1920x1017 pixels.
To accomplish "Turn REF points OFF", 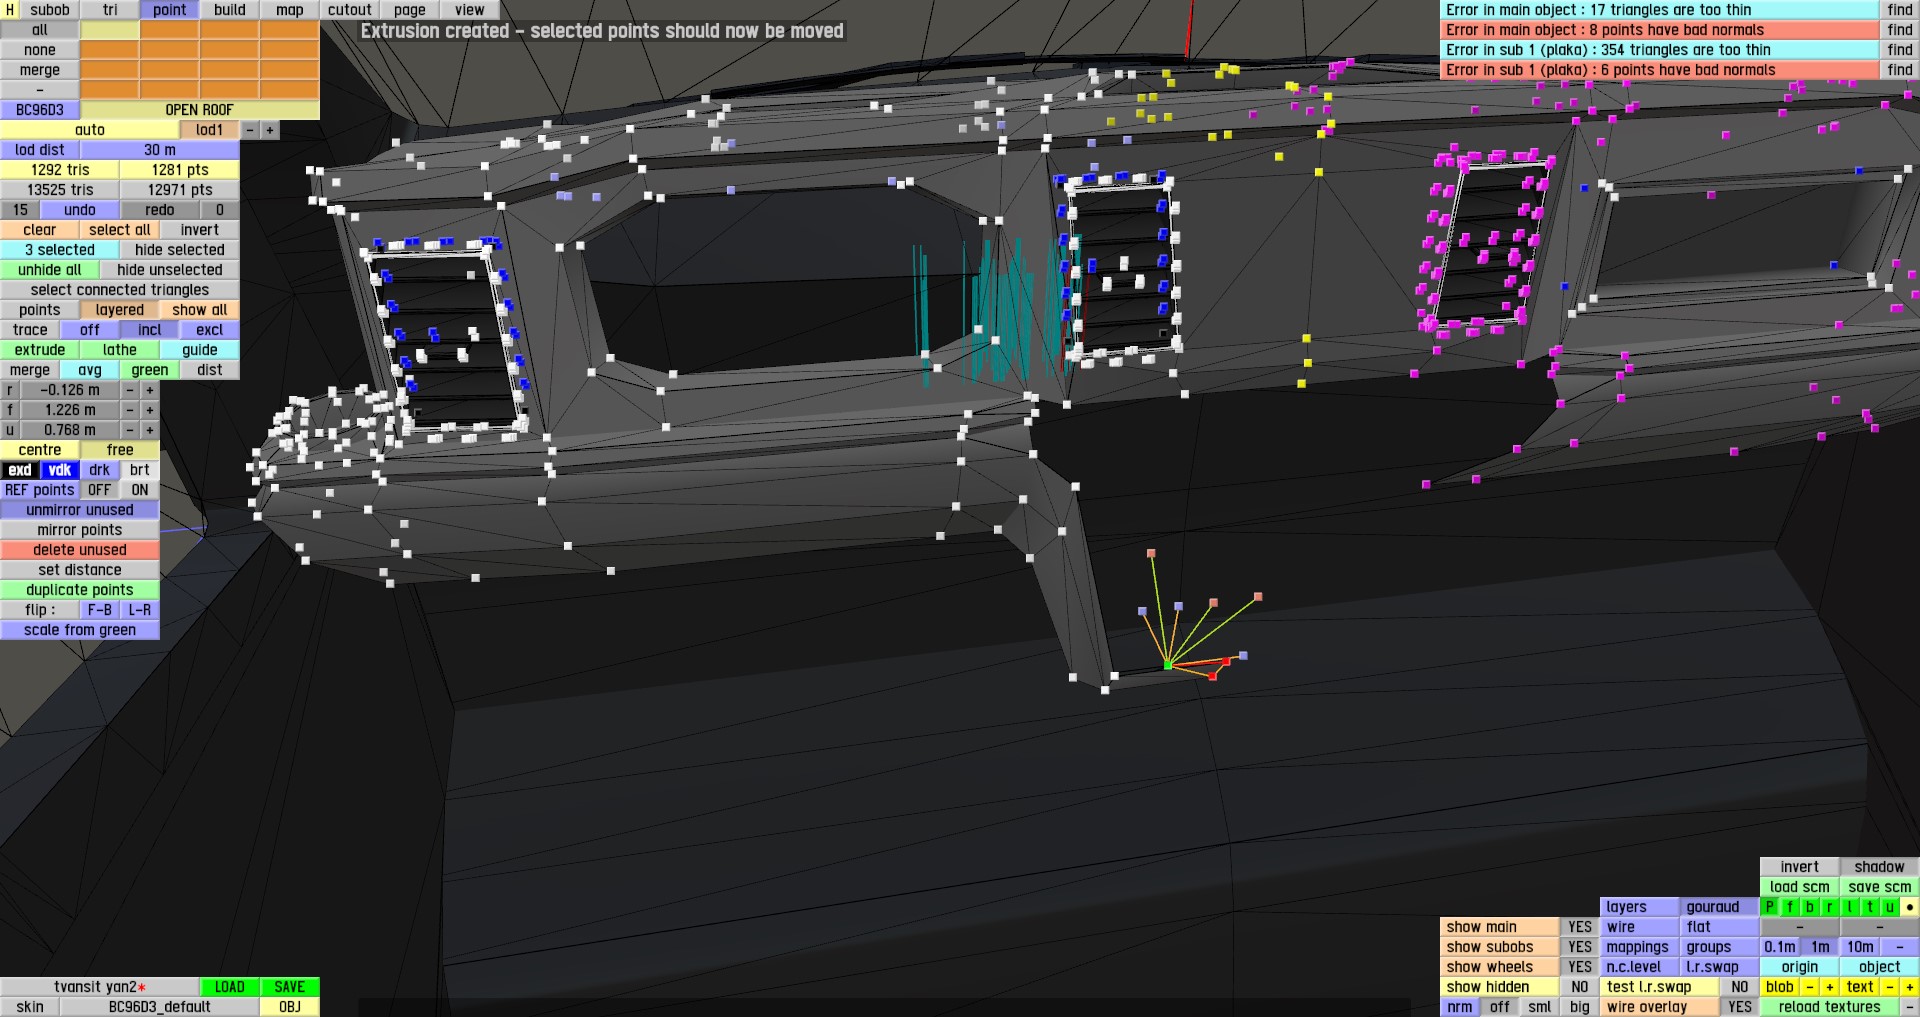I will tap(100, 490).
